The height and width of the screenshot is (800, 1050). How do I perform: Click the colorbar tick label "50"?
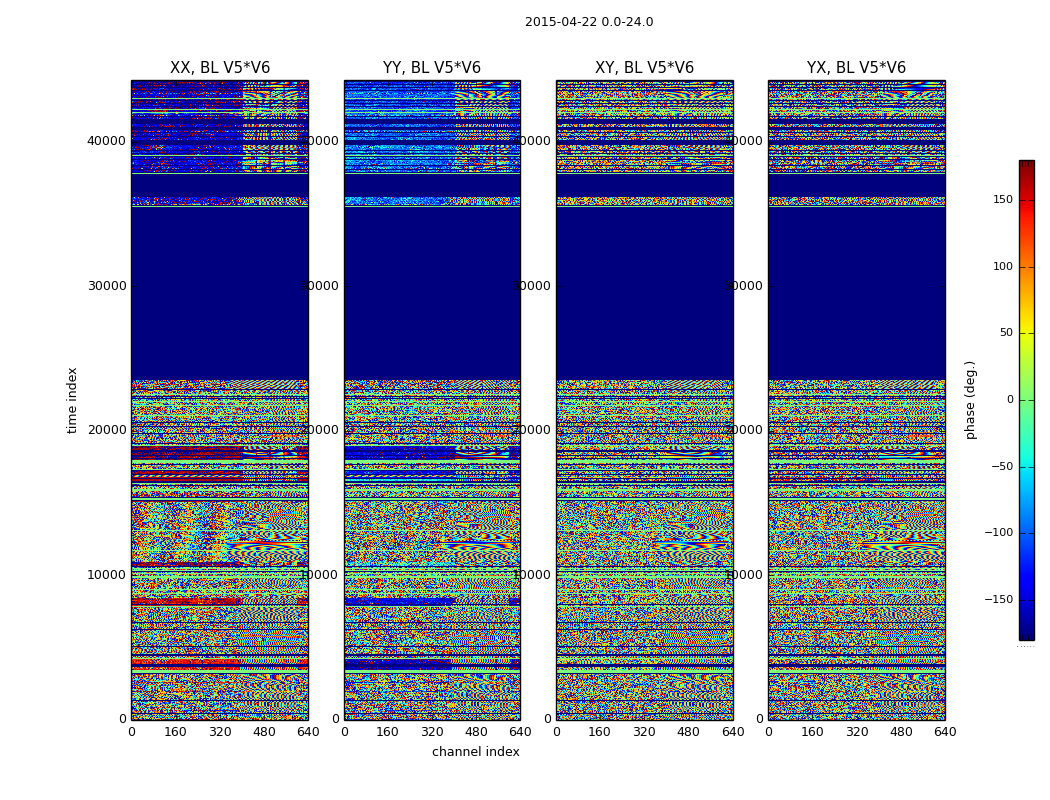[1006, 333]
